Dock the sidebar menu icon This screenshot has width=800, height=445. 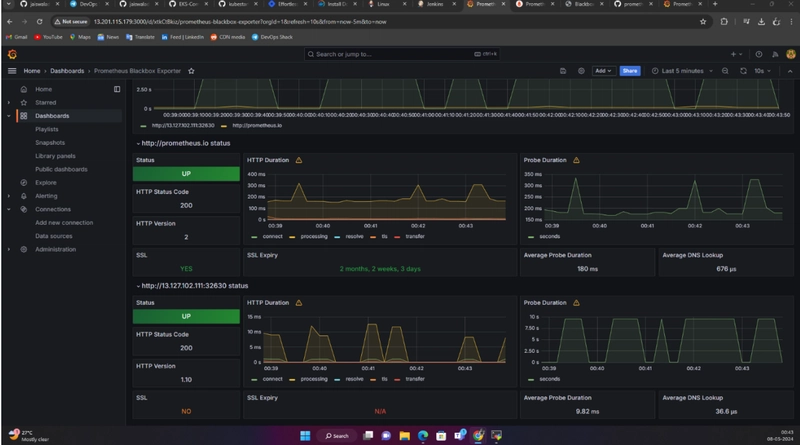pos(117,89)
